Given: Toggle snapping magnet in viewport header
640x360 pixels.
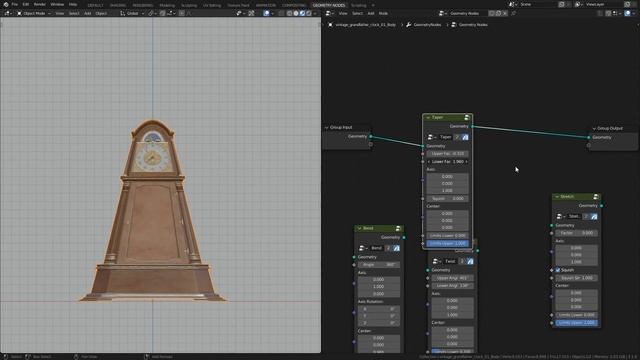Looking at the screenshot, I should tap(162, 13).
